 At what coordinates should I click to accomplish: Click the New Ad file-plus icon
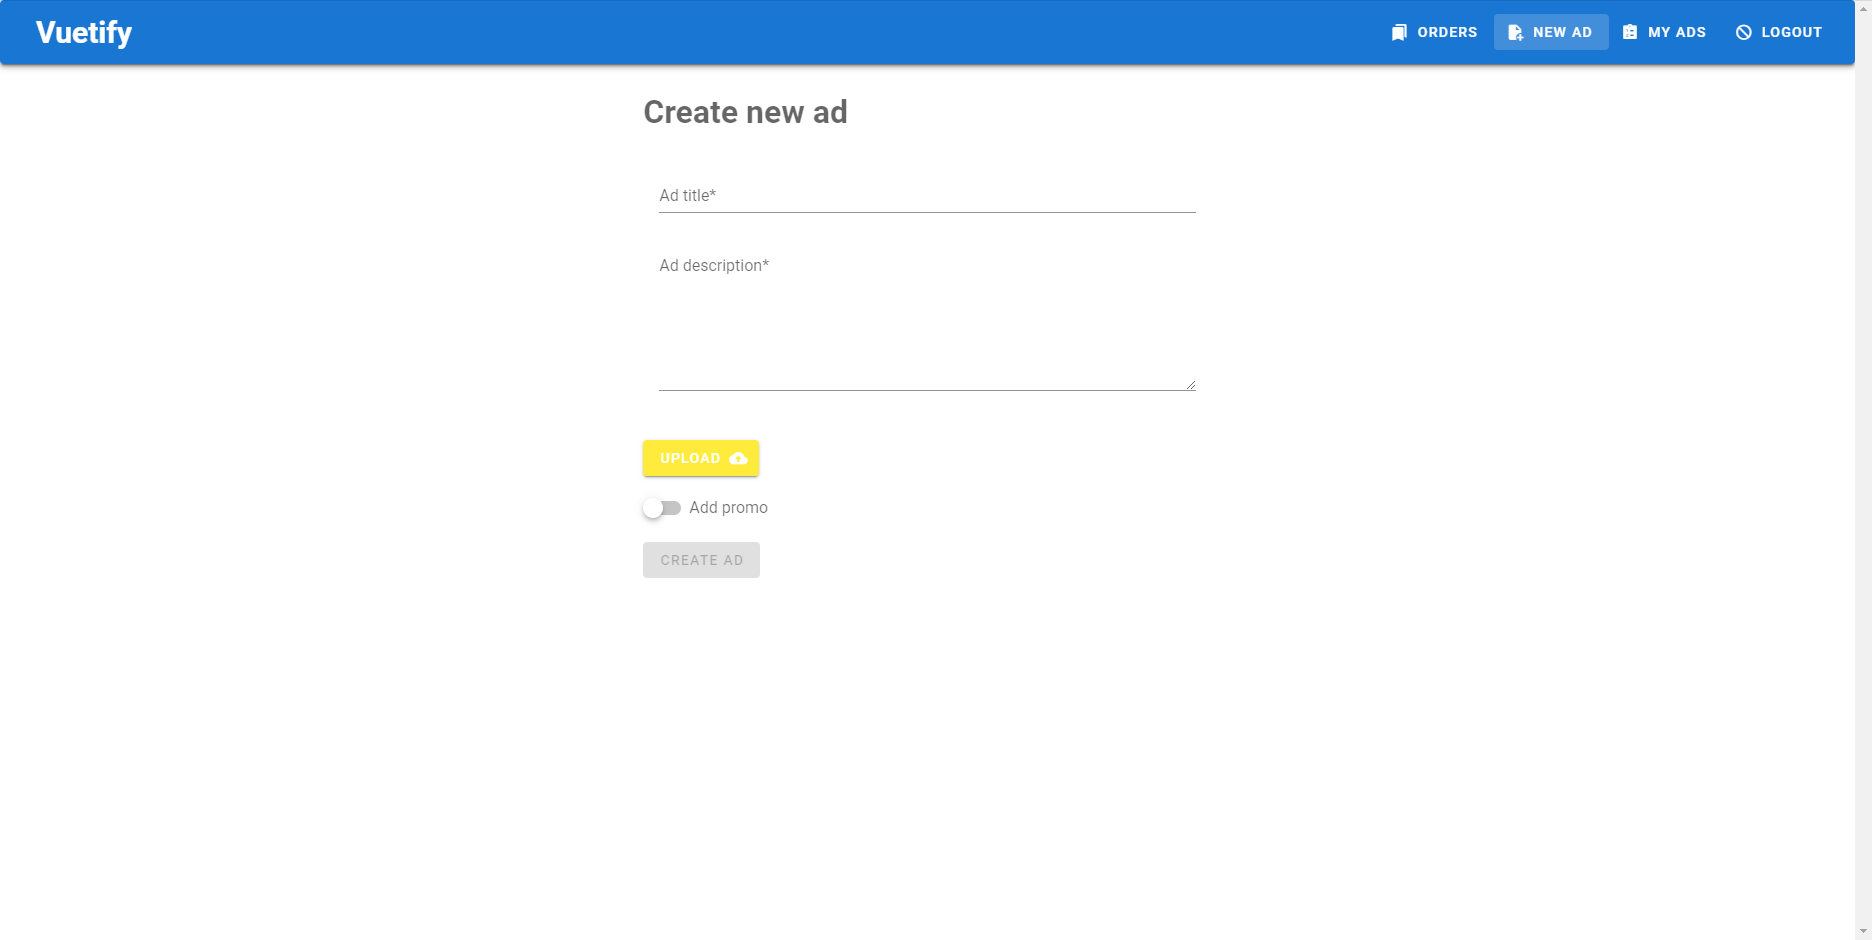(1515, 32)
